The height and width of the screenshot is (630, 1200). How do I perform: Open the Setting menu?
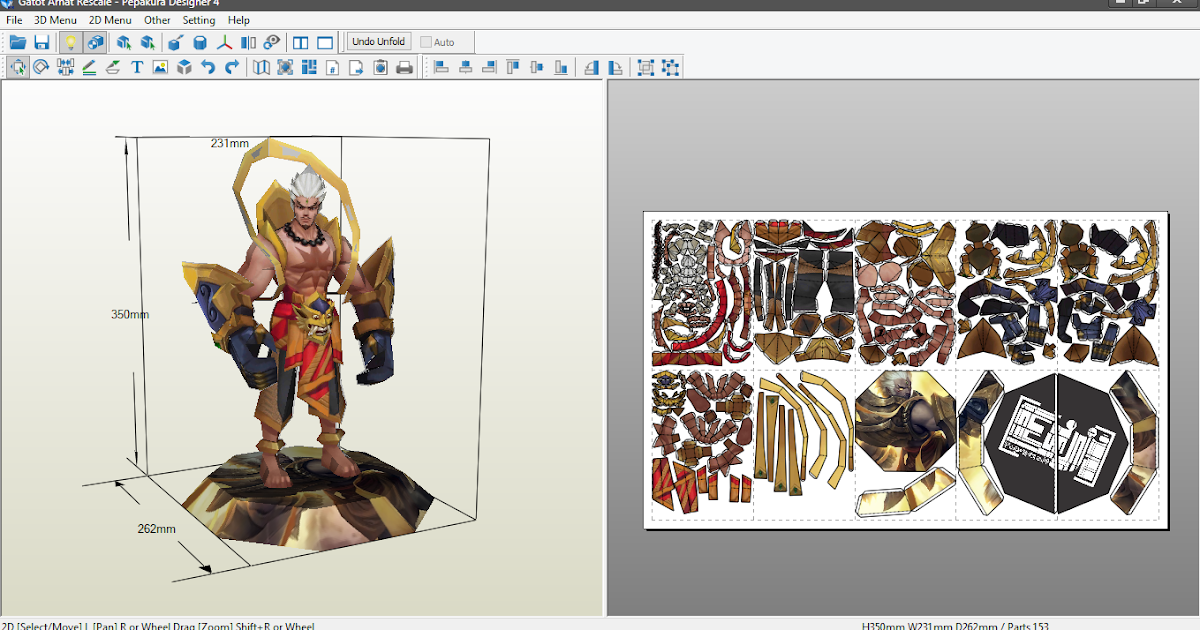199,19
